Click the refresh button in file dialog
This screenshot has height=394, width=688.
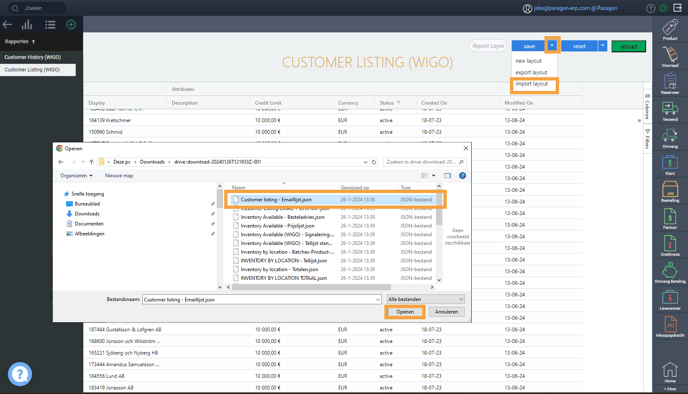pyautogui.click(x=374, y=162)
